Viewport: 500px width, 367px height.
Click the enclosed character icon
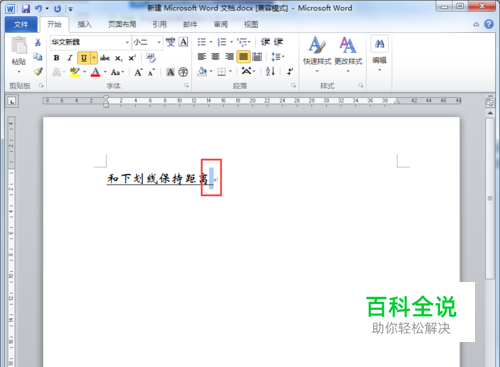[183, 72]
